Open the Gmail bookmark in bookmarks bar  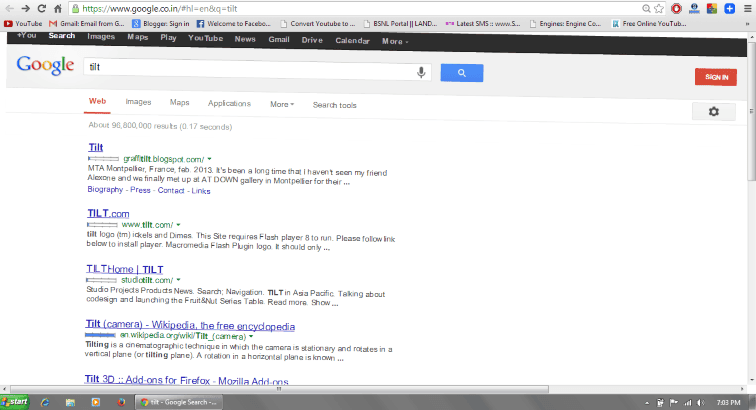coord(87,23)
